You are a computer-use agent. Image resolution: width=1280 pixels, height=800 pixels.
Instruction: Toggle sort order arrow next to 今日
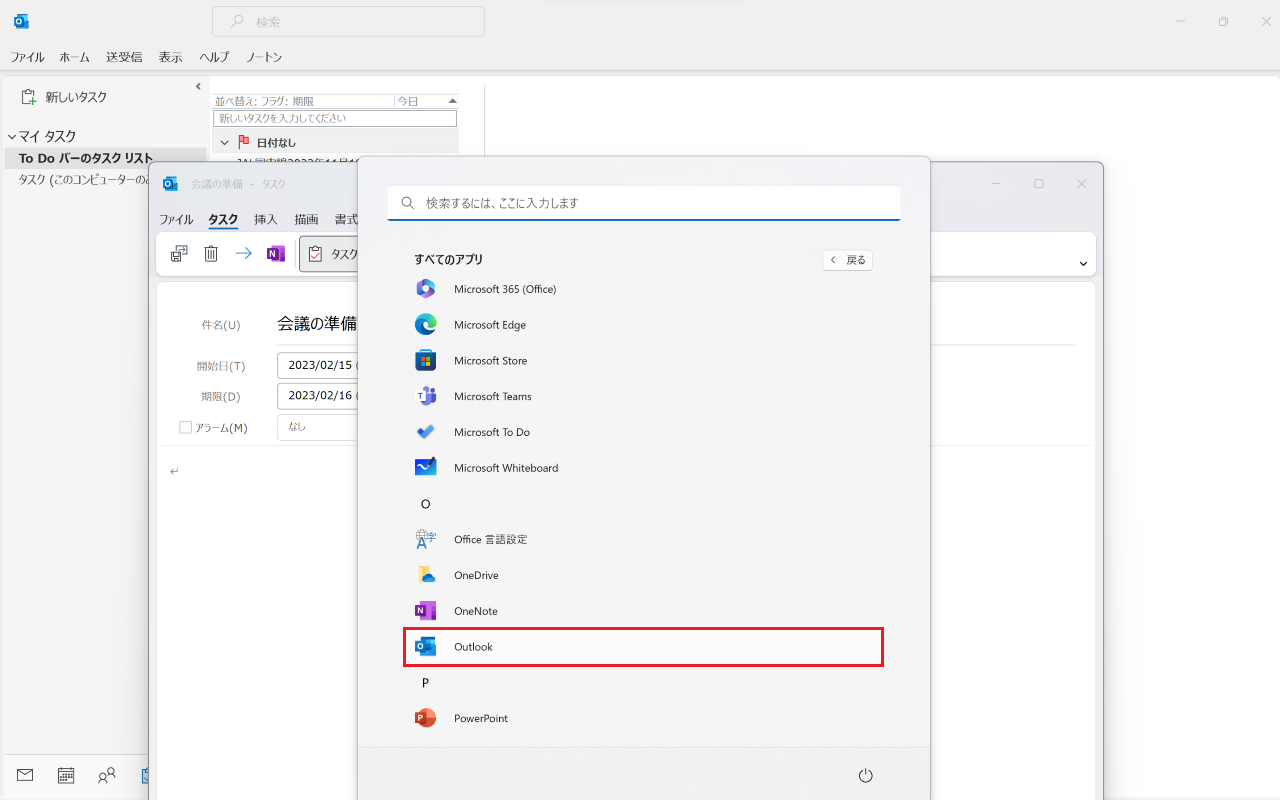pyautogui.click(x=453, y=101)
